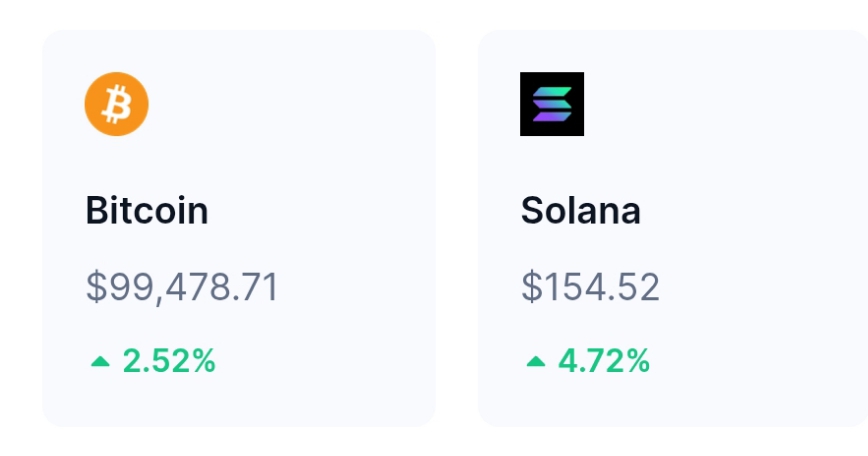Select the Solana name heading

[581, 210]
